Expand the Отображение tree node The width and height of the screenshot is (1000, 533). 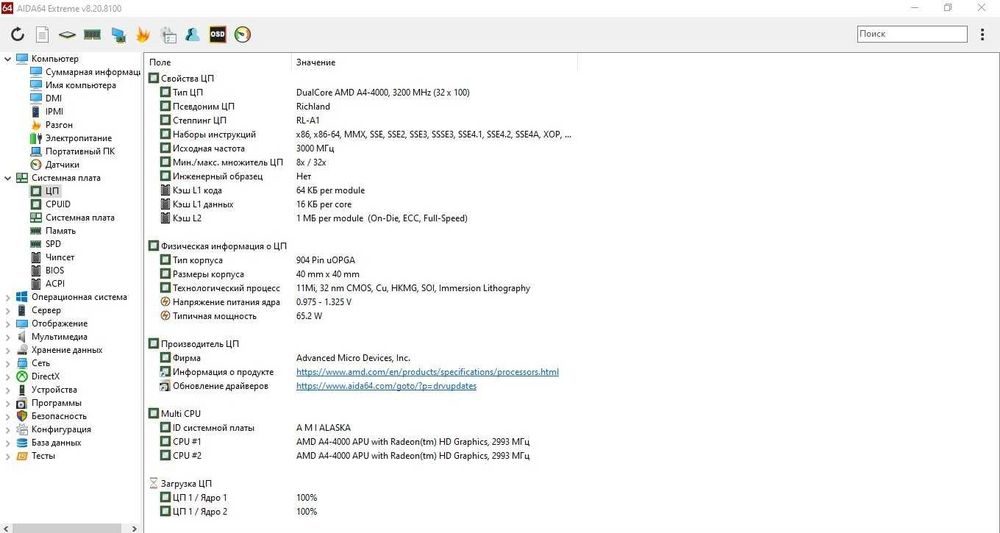(x=8, y=324)
